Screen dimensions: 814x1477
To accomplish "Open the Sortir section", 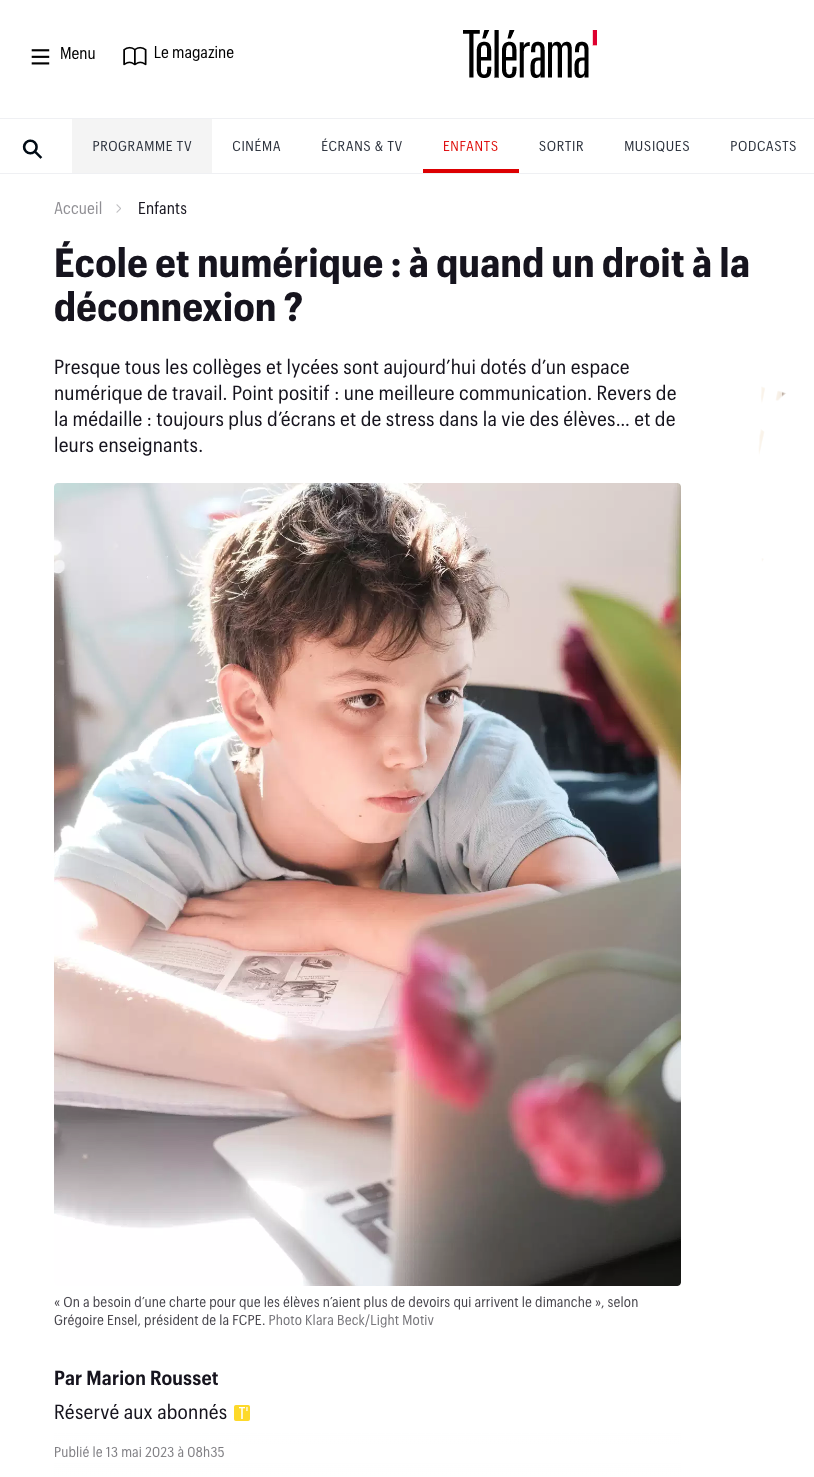I will coord(561,146).
